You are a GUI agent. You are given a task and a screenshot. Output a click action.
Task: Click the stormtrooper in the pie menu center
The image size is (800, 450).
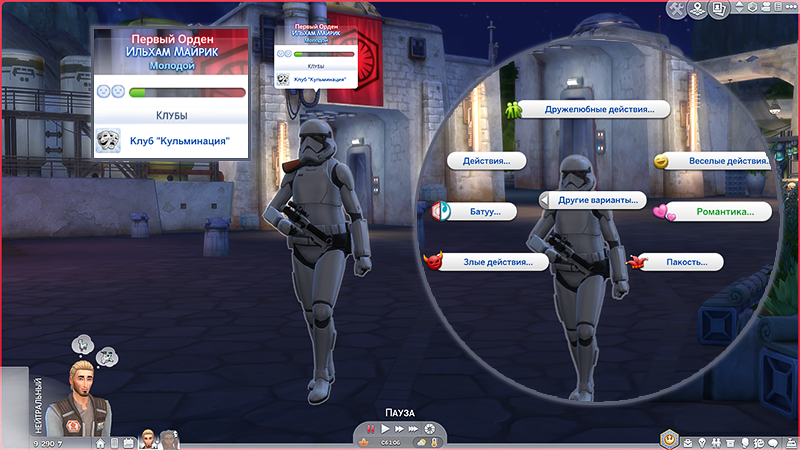578,278
